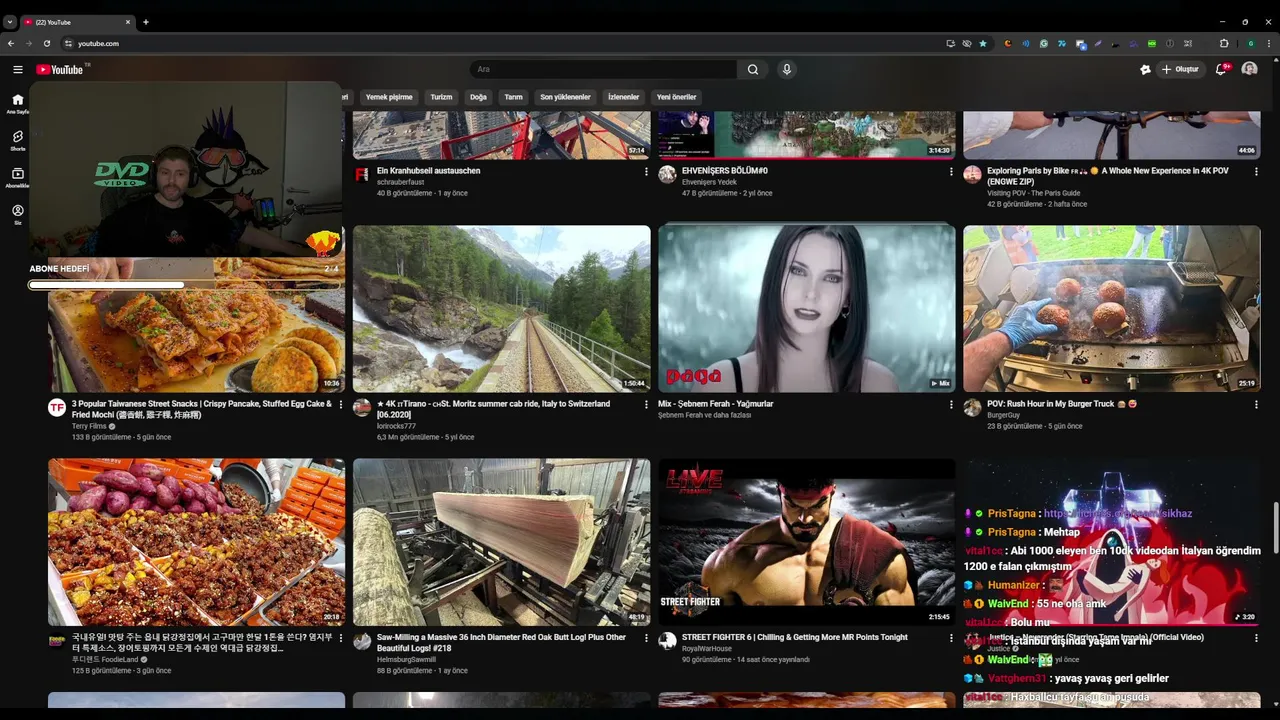This screenshot has width=1280, height=720.
Task: Click the Chrome profile avatar in the toolbar
Action: pos(1250,43)
